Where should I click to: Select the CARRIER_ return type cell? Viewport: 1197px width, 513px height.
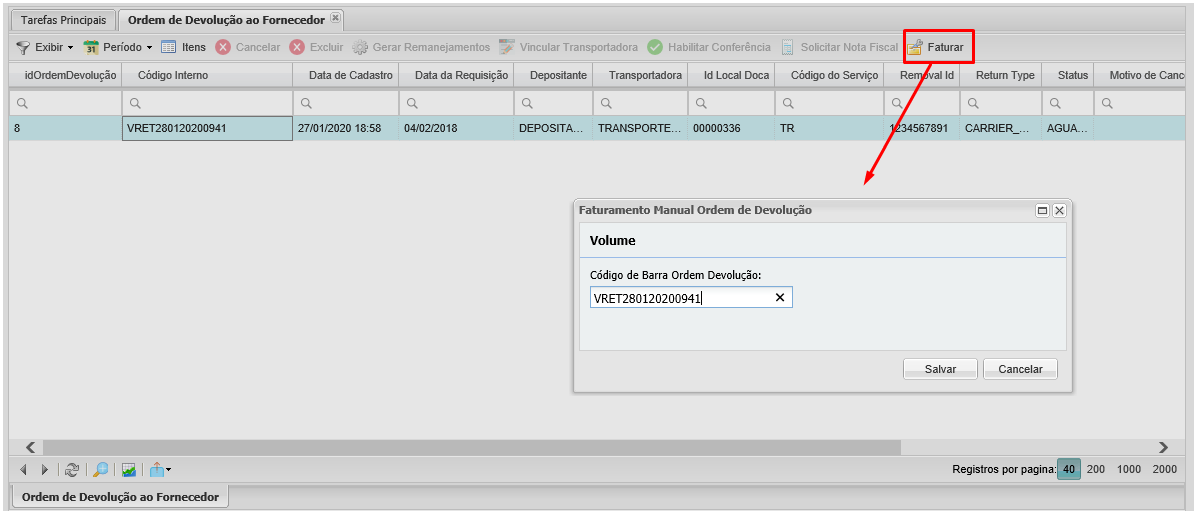click(1001, 129)
